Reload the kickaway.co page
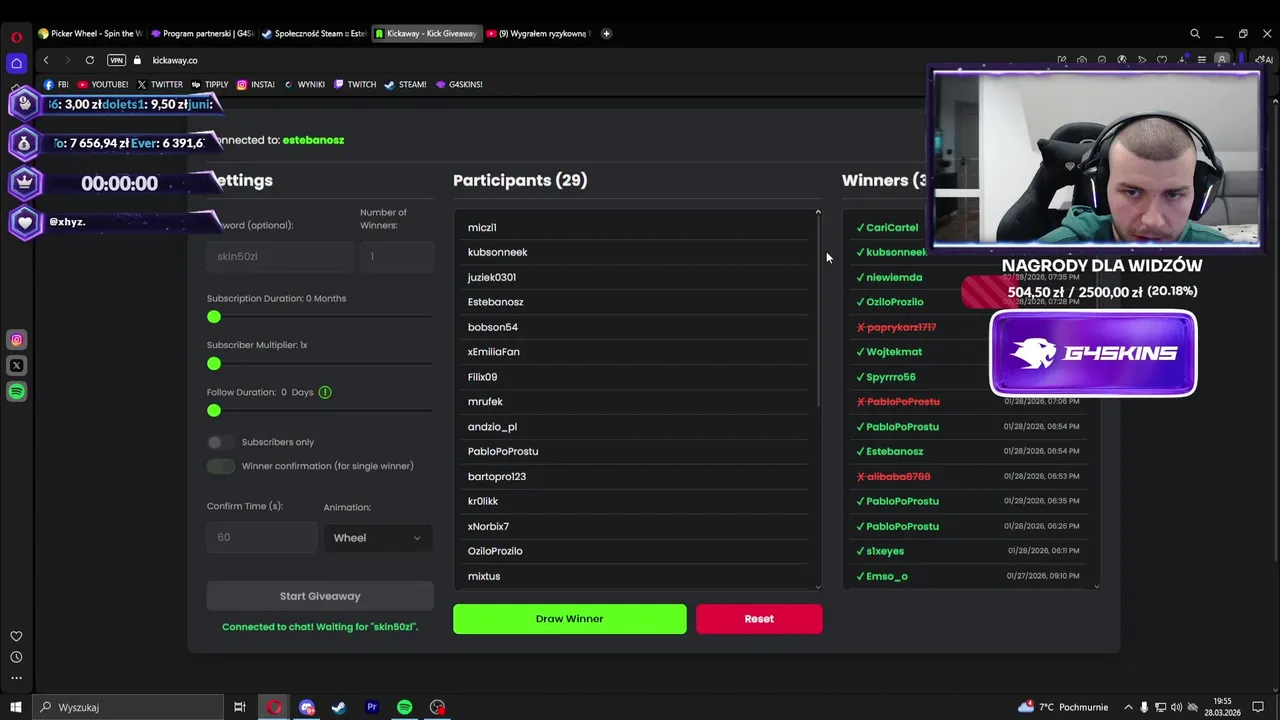1280x720 pixels. click(90, 60)
